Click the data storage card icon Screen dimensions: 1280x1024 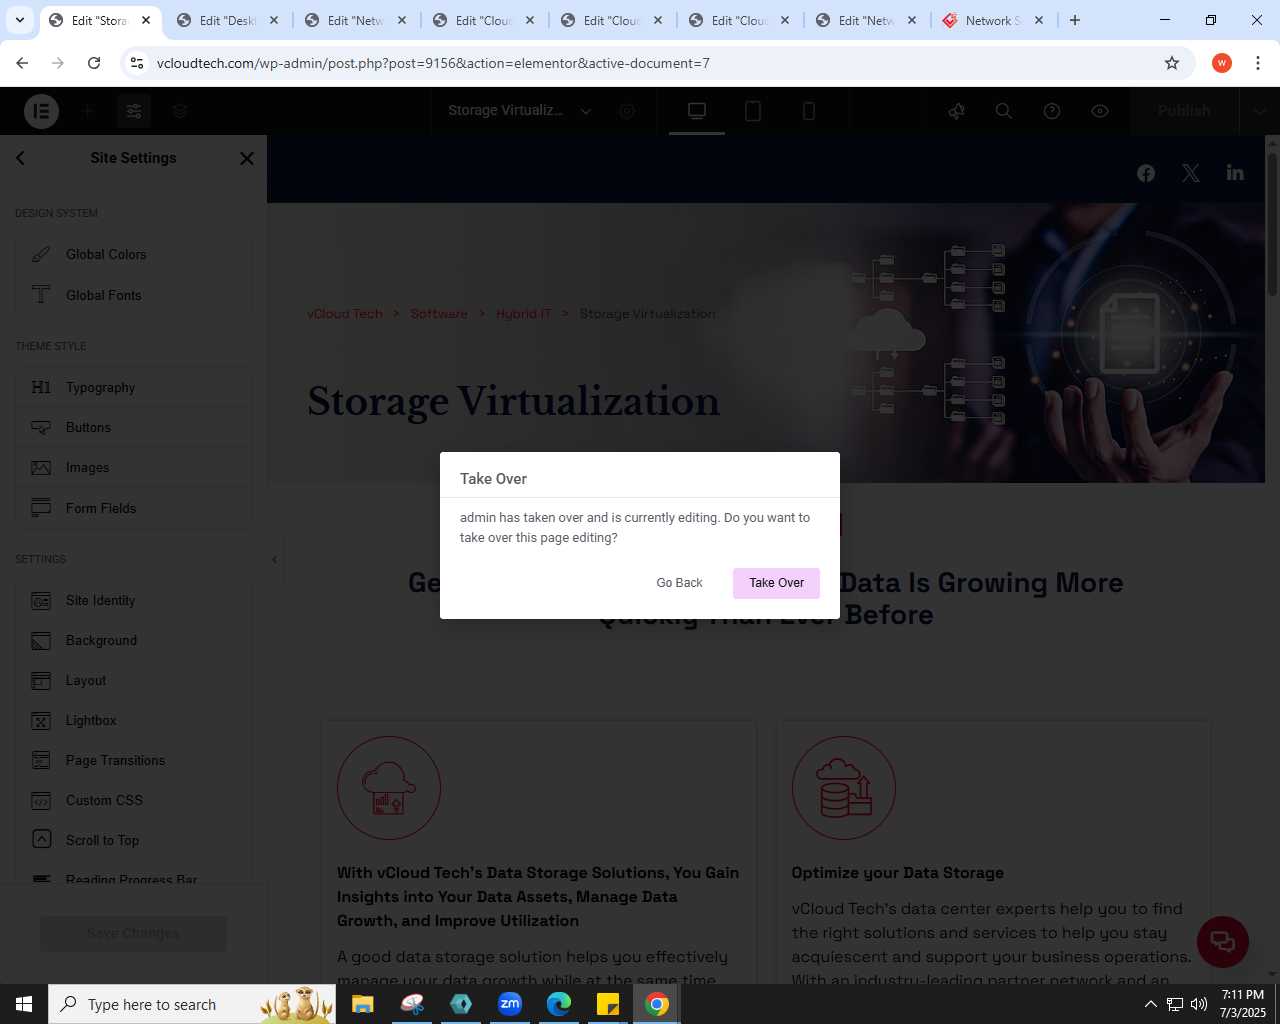pyautogui.click(x=844, y=788)
